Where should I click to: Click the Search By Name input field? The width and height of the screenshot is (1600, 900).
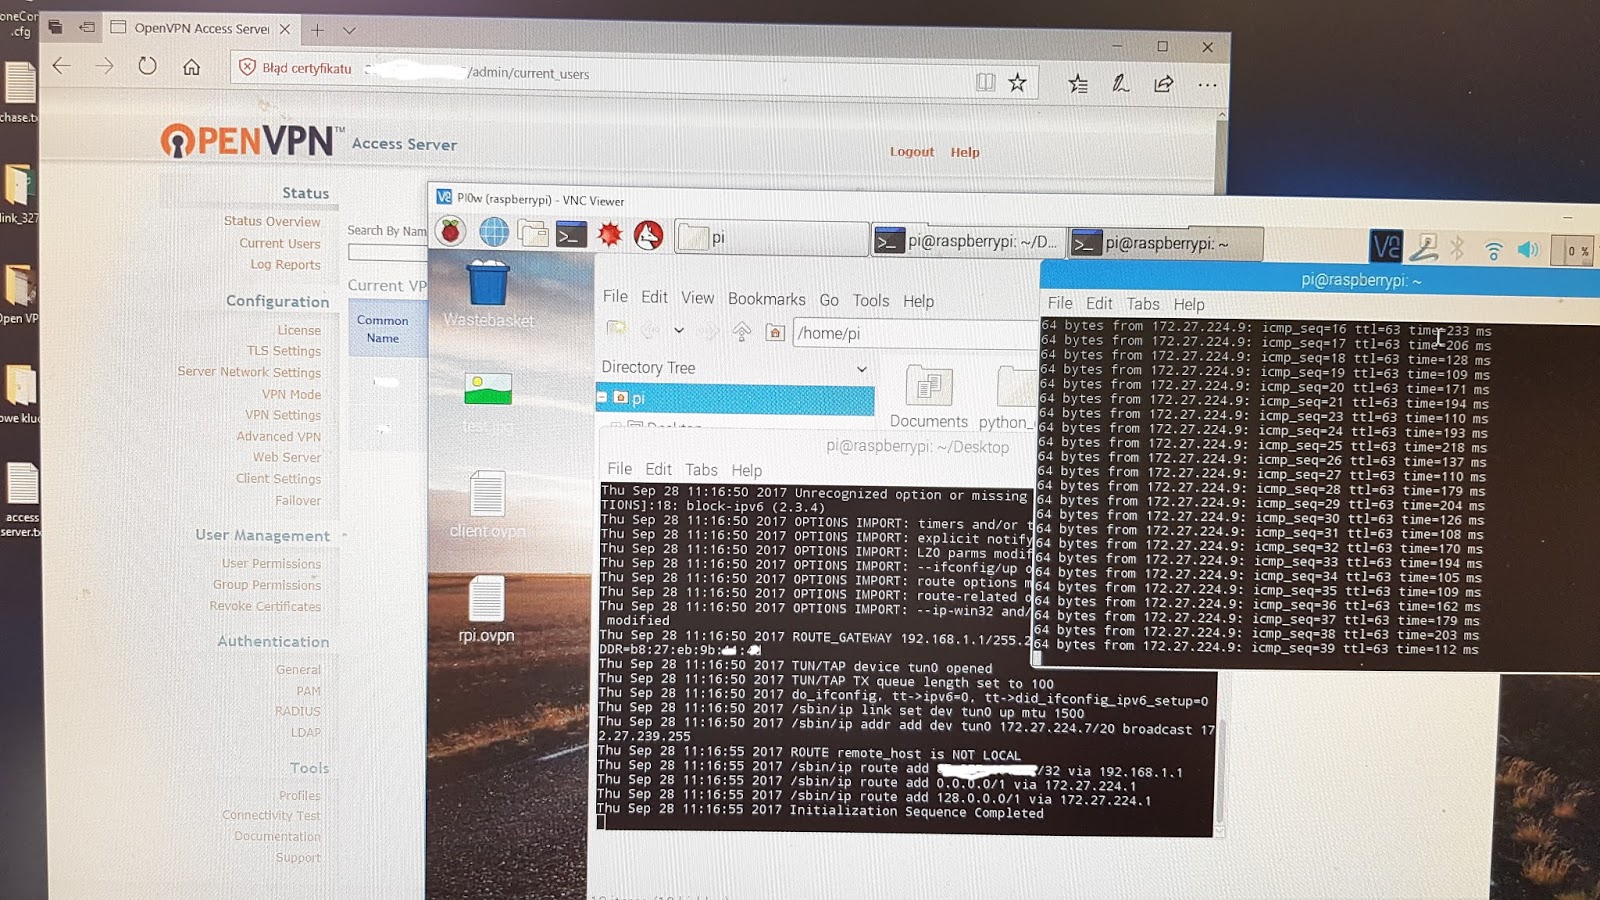(x=388, y=253)
